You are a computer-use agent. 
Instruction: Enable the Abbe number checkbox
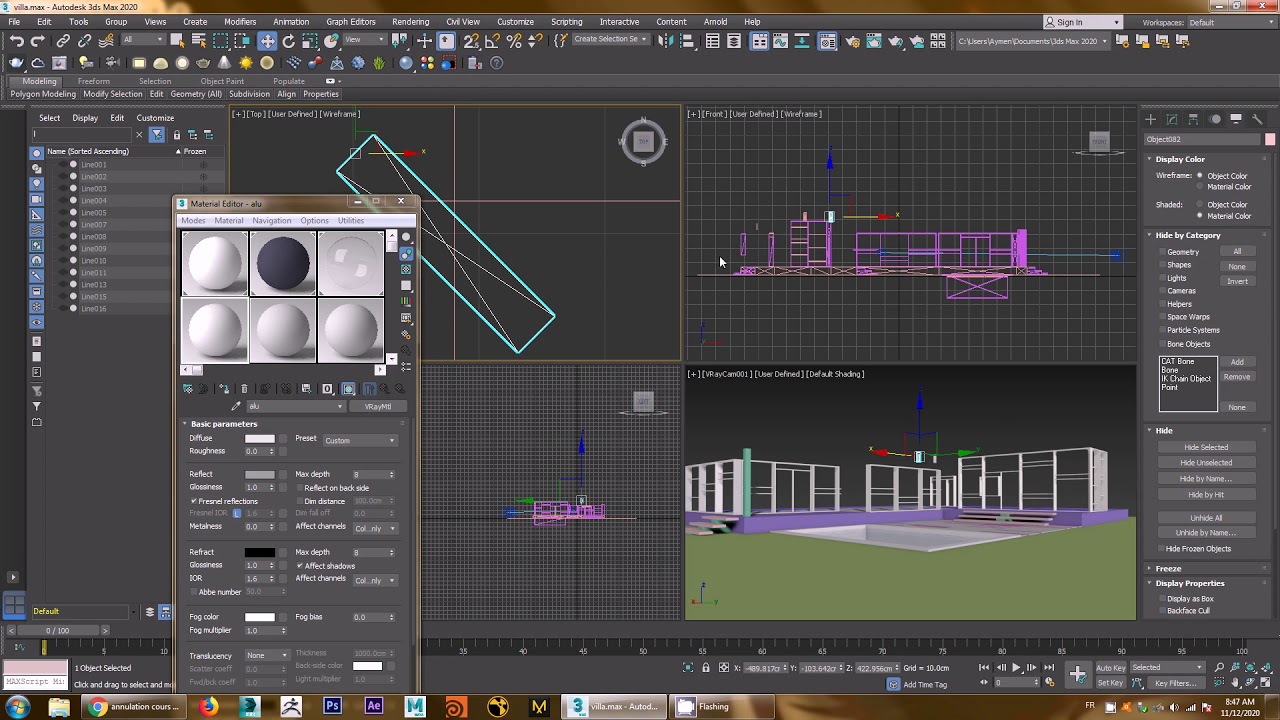click(193, 592)
